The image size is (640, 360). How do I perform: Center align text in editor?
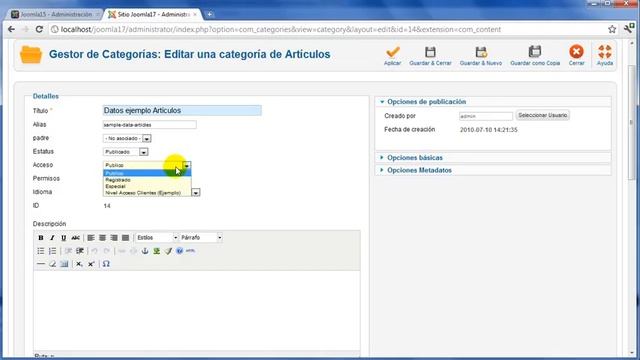[x=102, y=238]
